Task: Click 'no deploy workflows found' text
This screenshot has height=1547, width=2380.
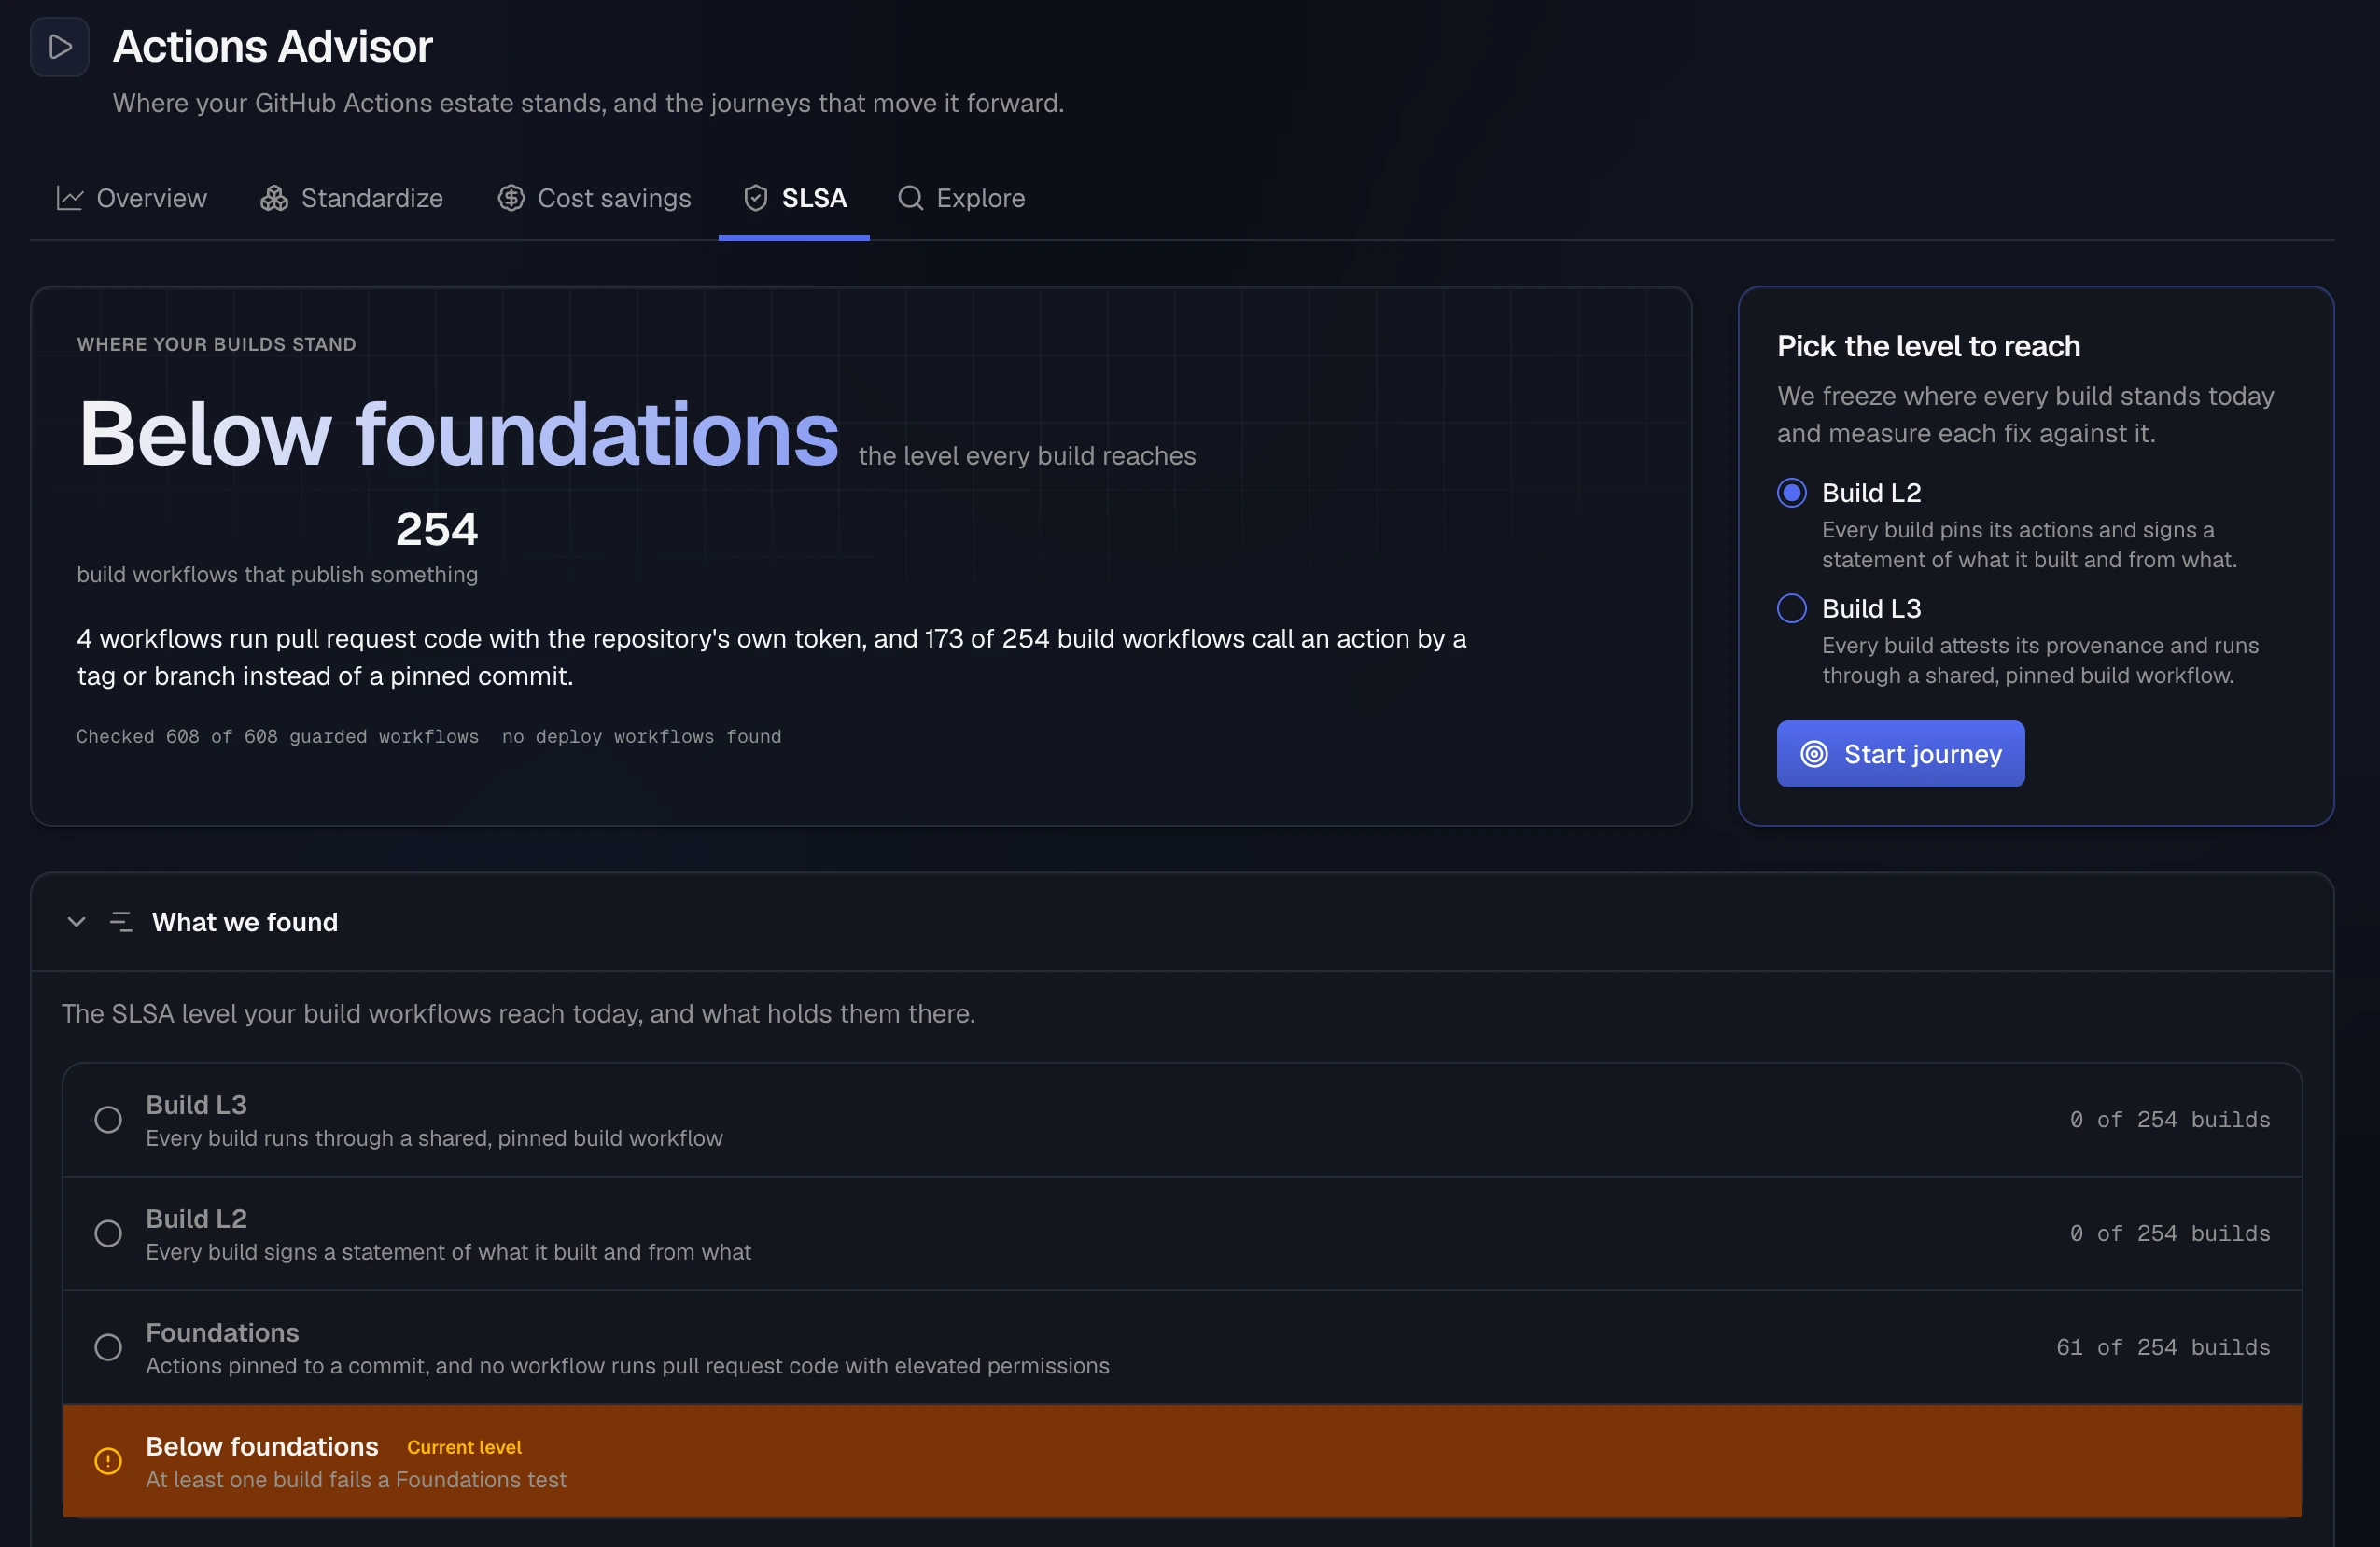Action: point(641,736)
